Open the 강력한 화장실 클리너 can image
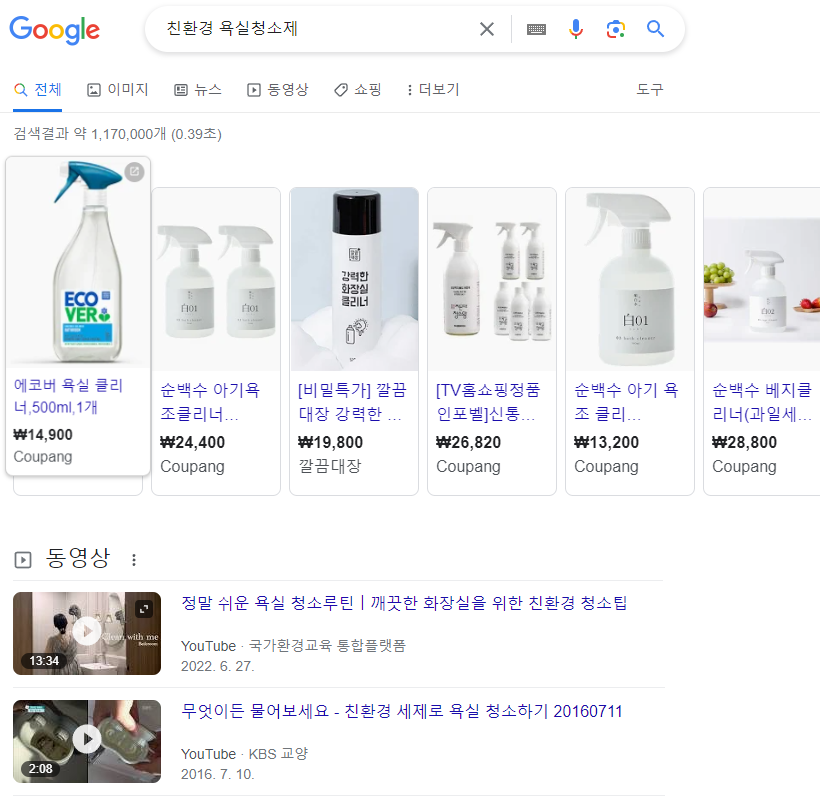The image size is (820, 801). click(354, 279)
